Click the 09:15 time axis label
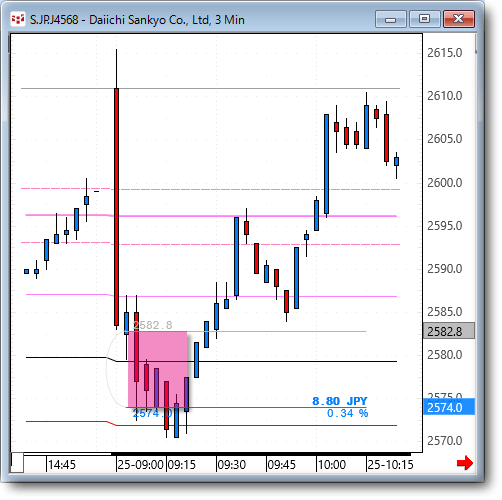502x500 pixels. click(x=182, y=464)
